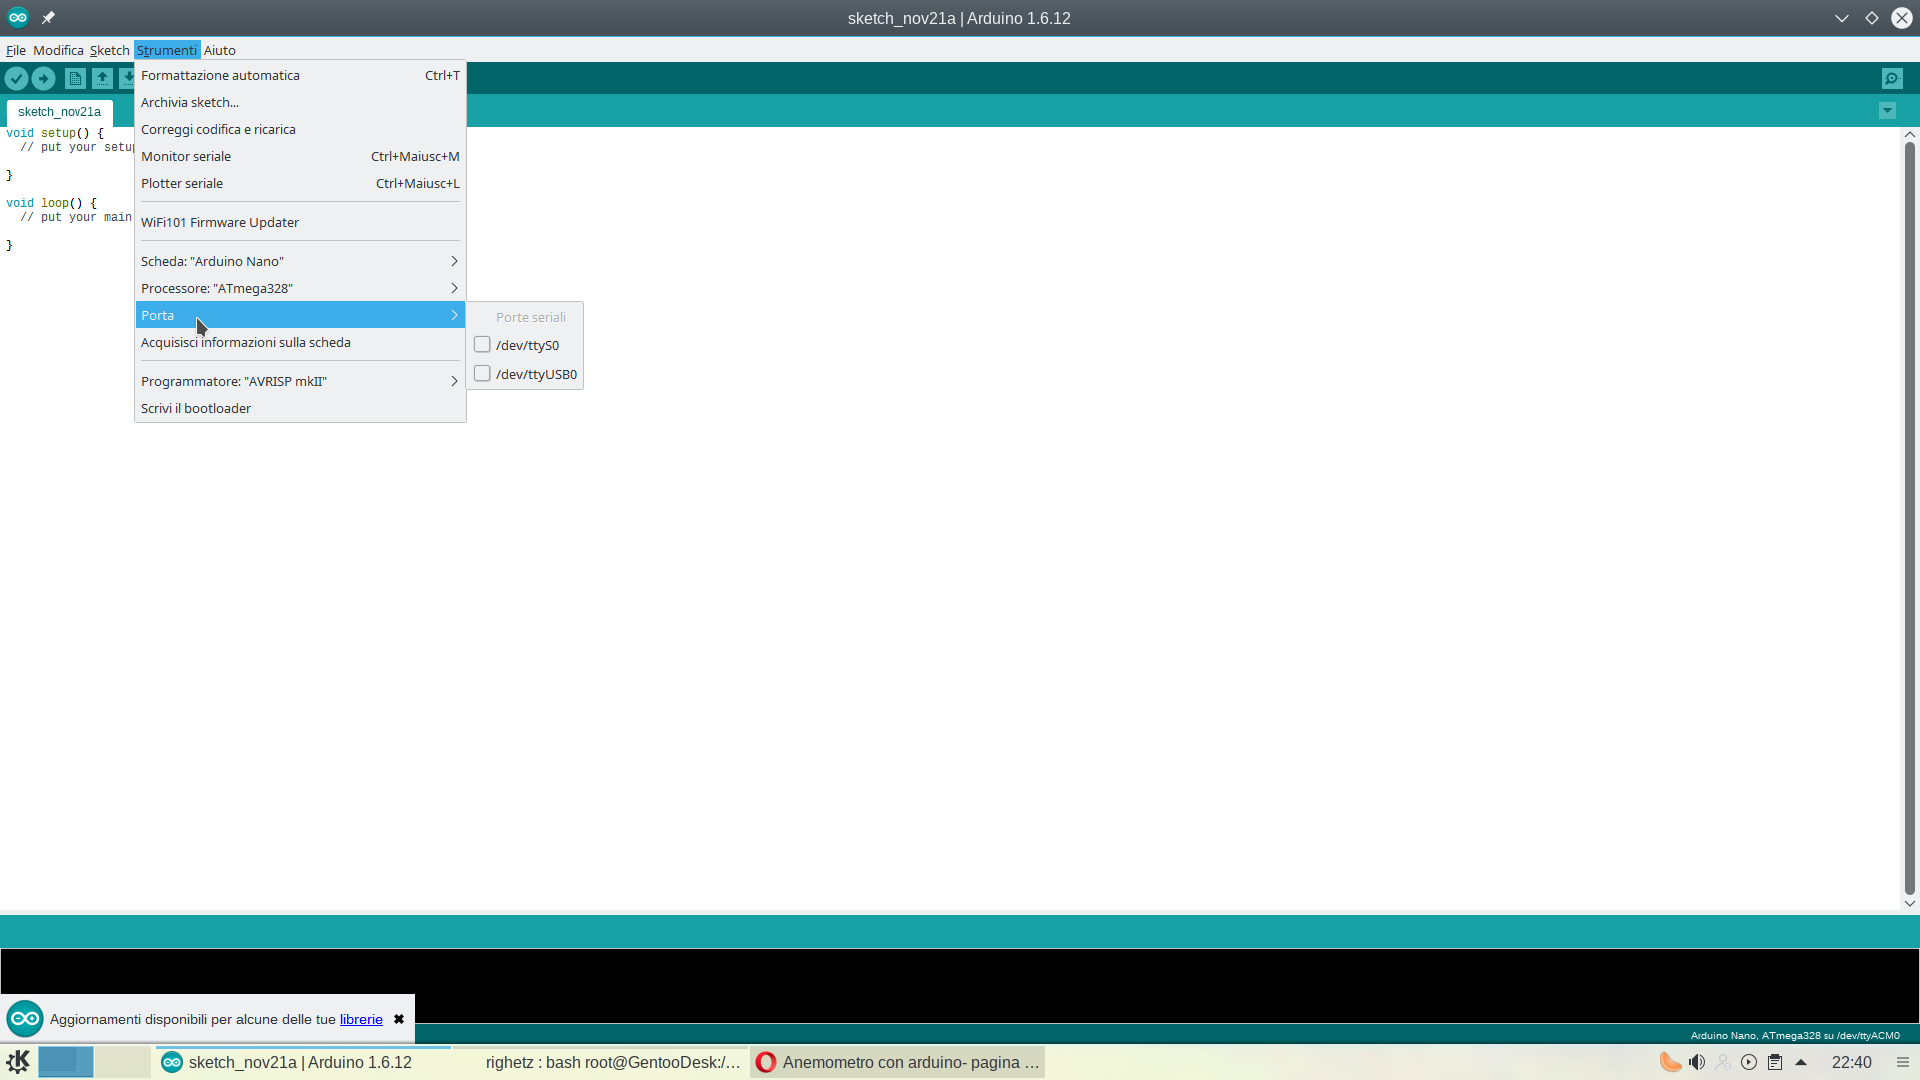
Task: Open Plotter seriale from menu
Action: 300,183
